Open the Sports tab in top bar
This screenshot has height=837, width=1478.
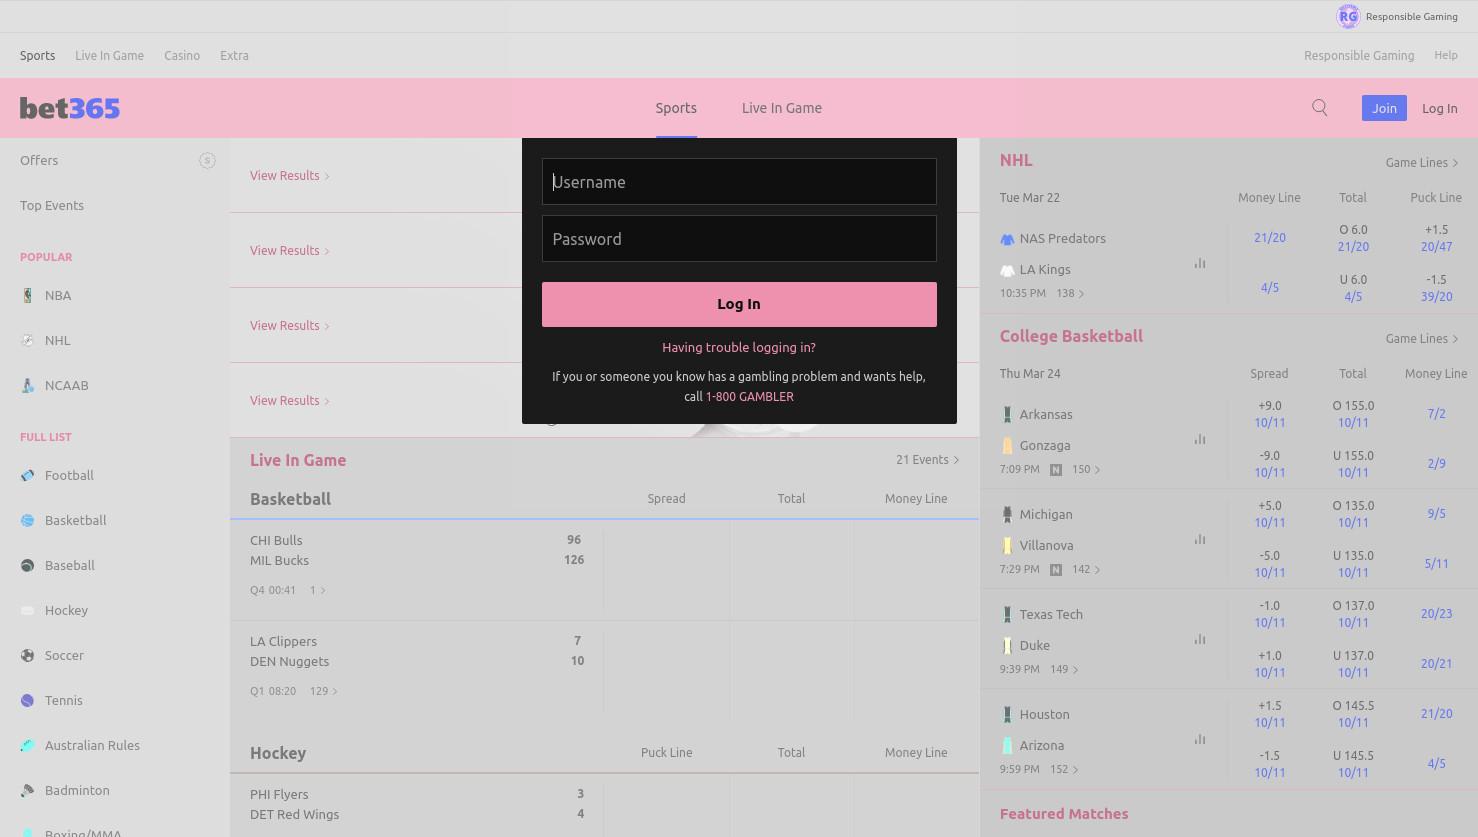coord(38,56)
